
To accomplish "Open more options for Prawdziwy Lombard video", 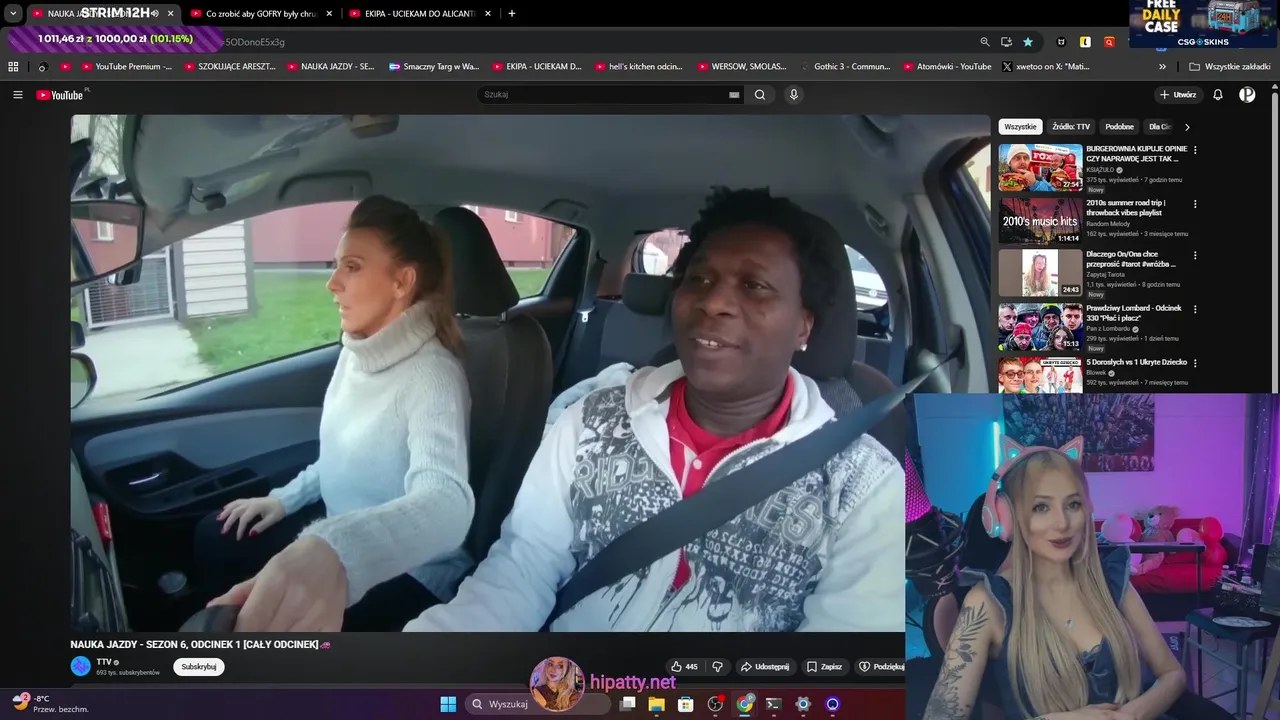I will 1195,309.
